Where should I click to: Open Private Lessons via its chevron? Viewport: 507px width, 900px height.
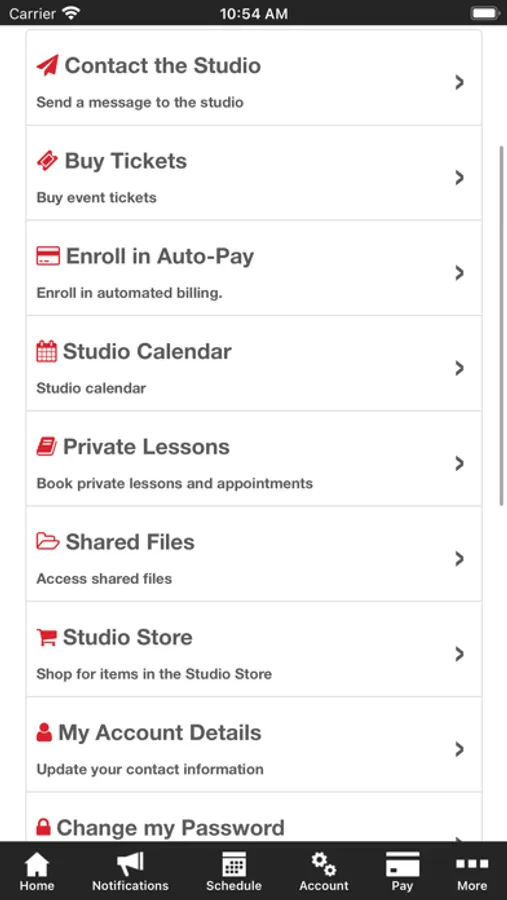pyautogui.click(x=459, y=464)
